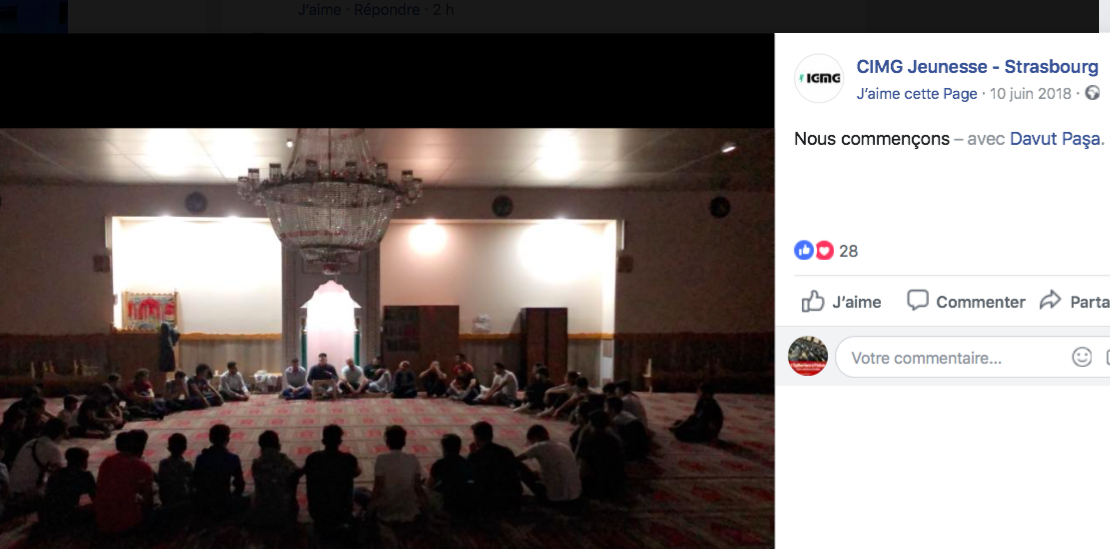The height and width of the screenshot is (549, 1110).
Task: Click the J'aime cette Page link
Action: 917,93
